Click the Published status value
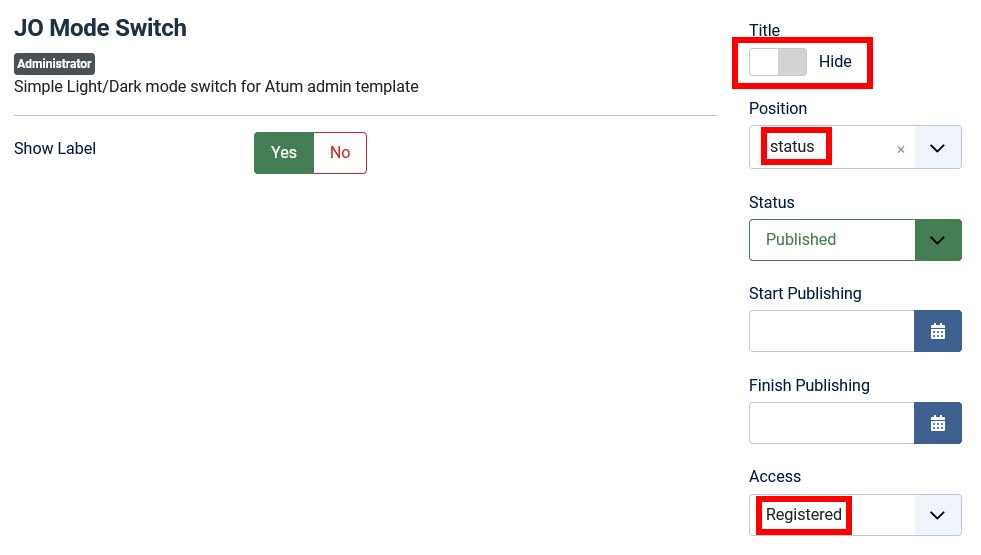This screenshot has width=981, height=555. [801, 240]
